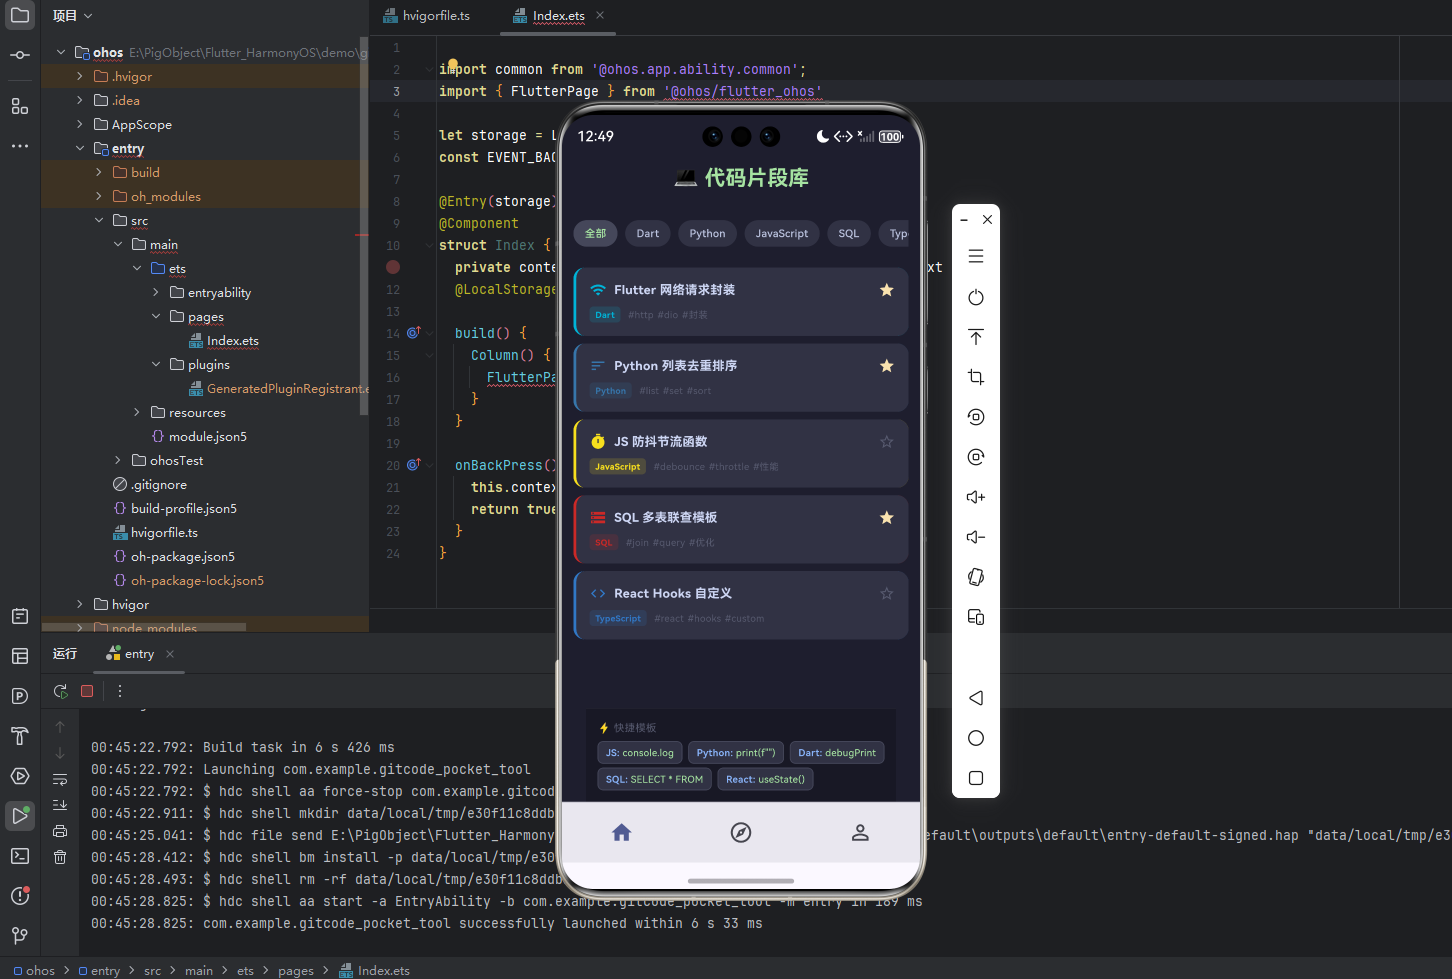Open Run panel more options menu
1452x979 pixels.
(120, 691)
